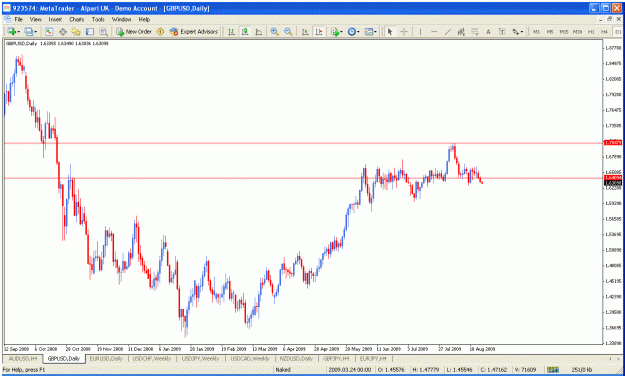The width and height of the screenshot is (625, 376).
Task: Expand the Arrows tool dropdown arrow
Action: click(522, 32)
